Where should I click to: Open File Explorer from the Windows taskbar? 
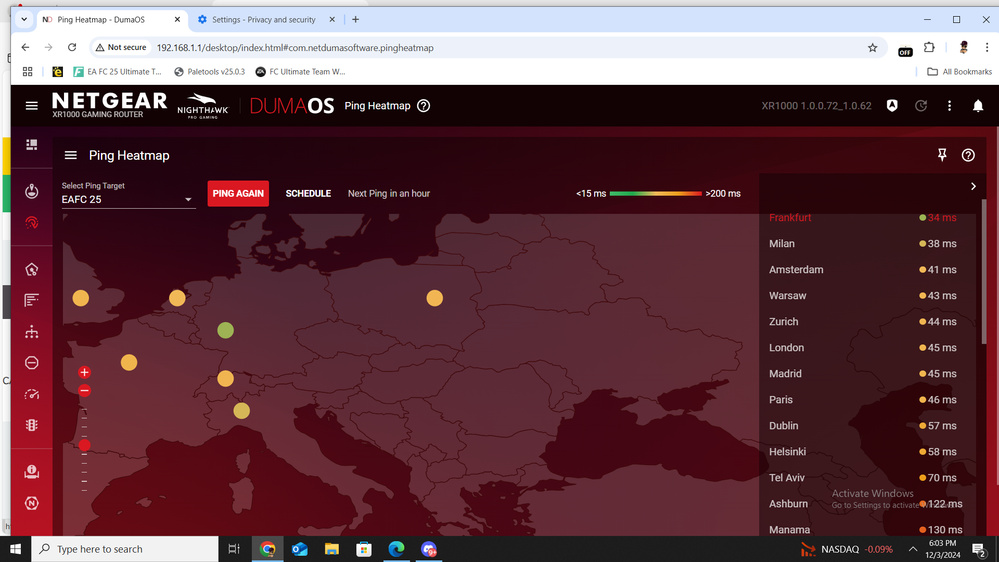click(332, 549)
